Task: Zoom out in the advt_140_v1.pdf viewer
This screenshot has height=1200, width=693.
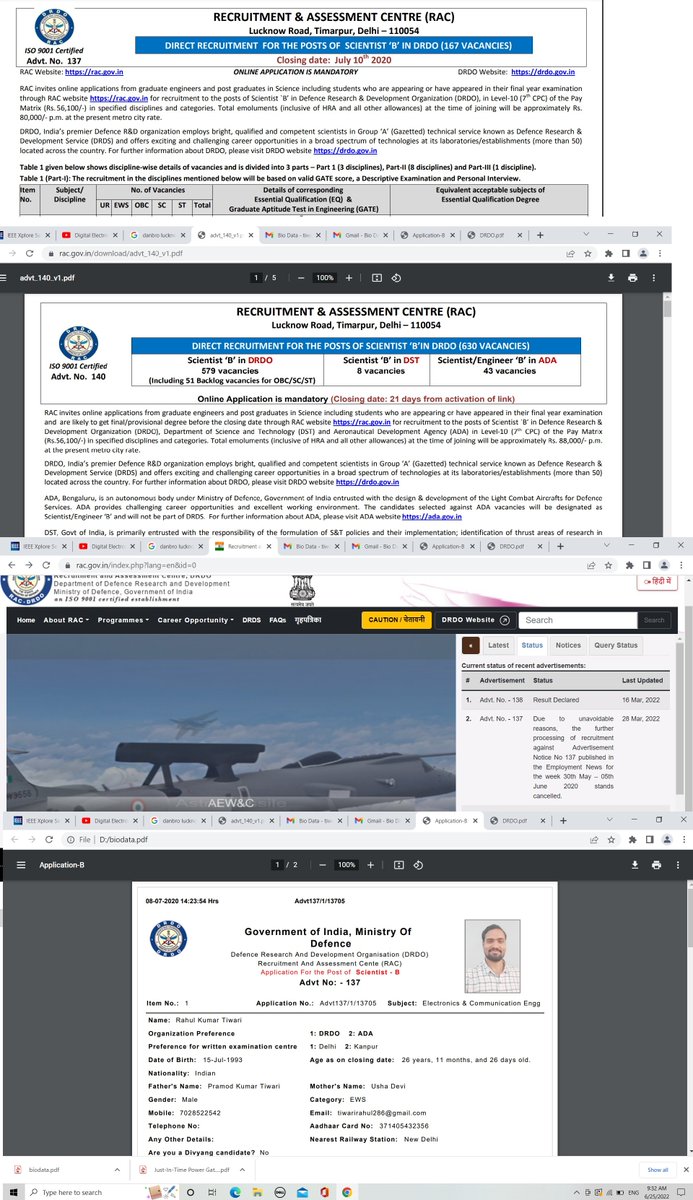Action: [x=299, y=277]
